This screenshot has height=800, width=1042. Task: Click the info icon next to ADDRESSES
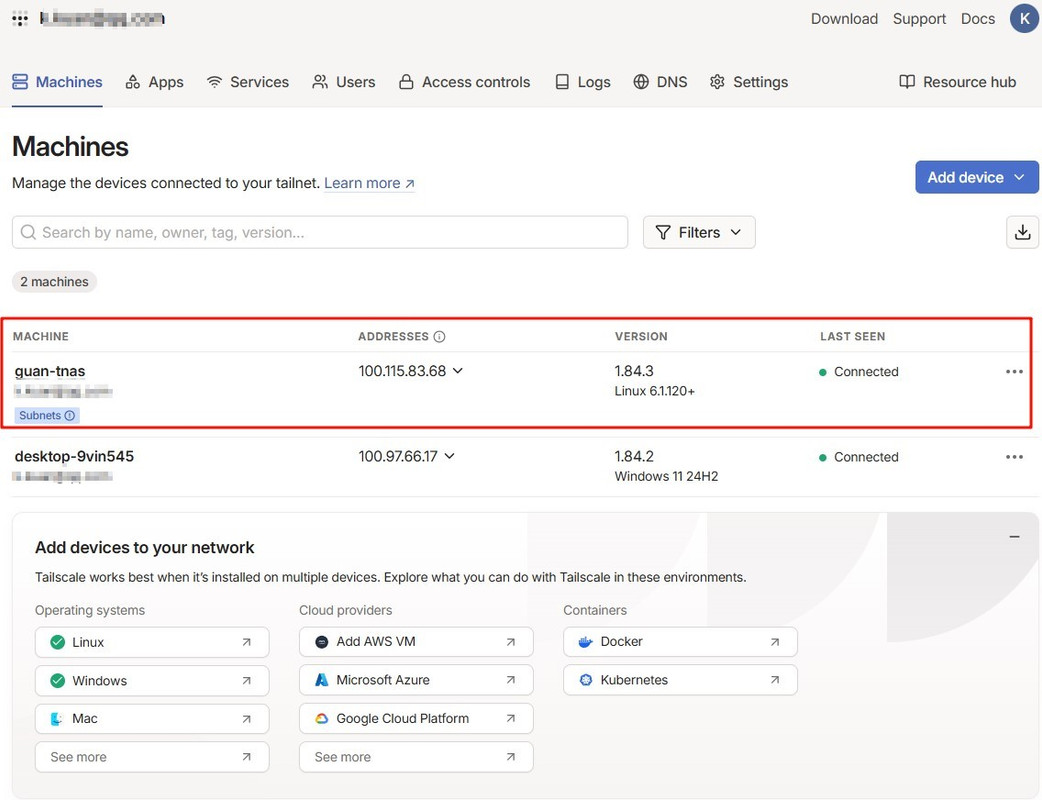pyautogui.click(x=439, y=336)
